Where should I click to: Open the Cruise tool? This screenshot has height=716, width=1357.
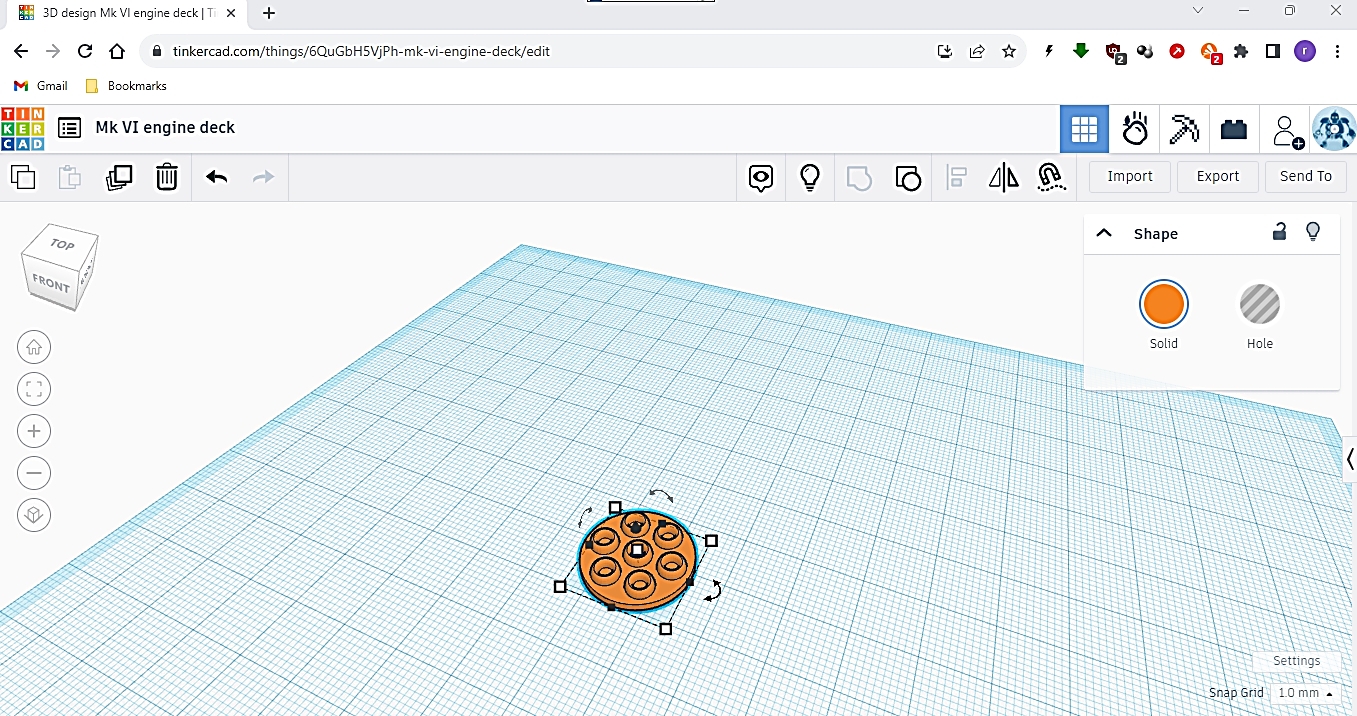tap(1051, 178)
